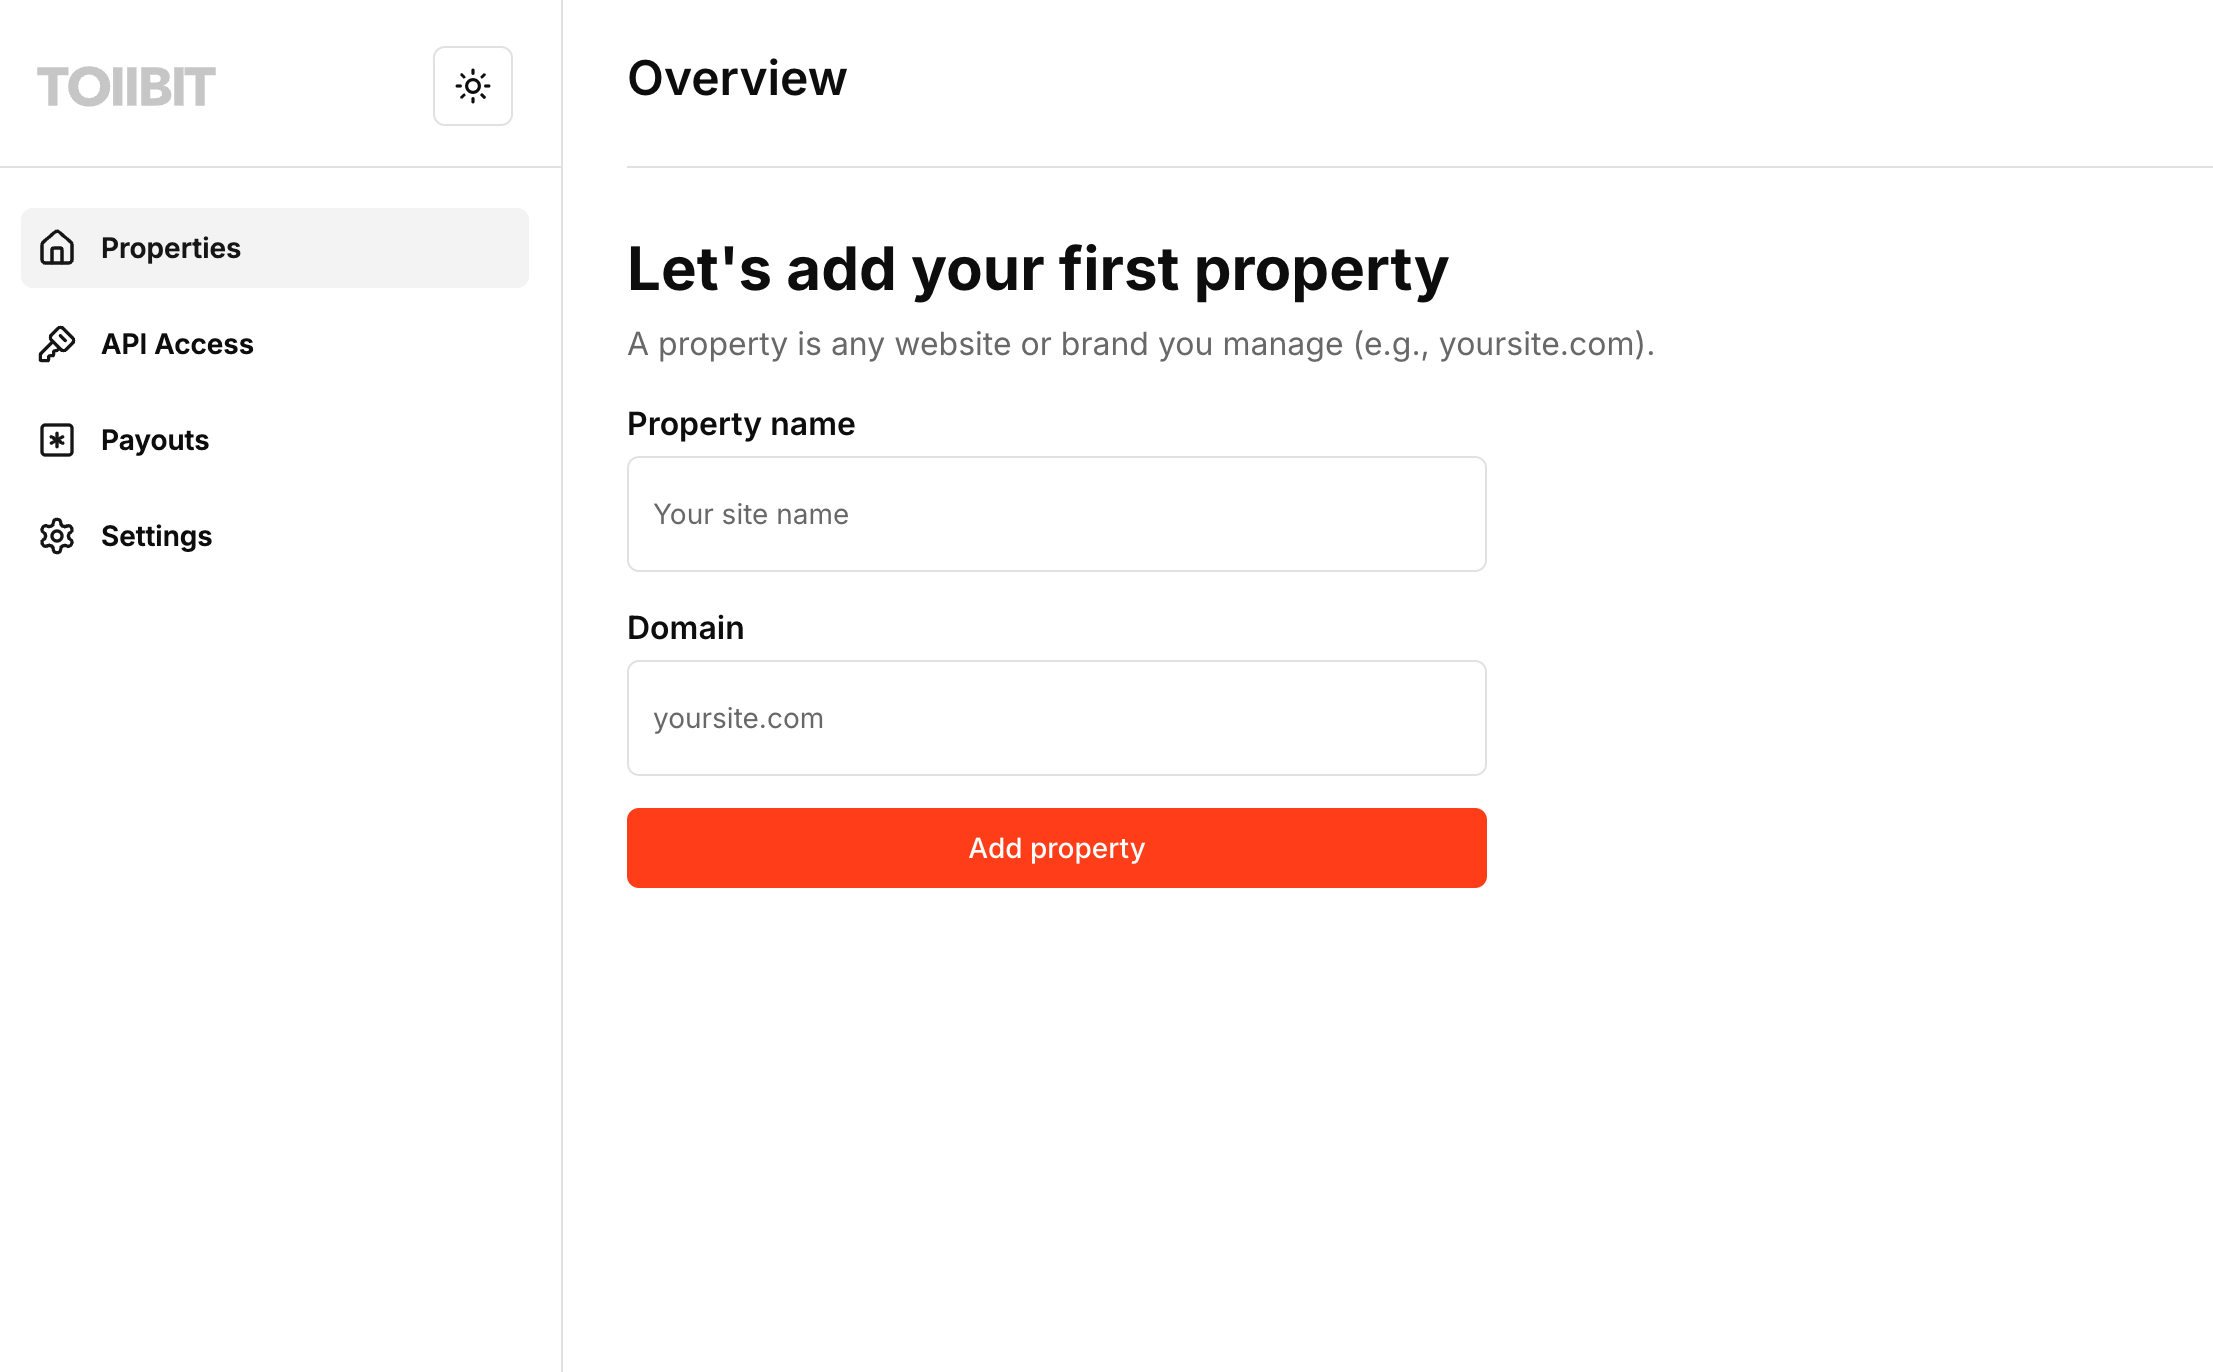
Task: Click the "Your site name" placeholder text
Action: point(751,514)
